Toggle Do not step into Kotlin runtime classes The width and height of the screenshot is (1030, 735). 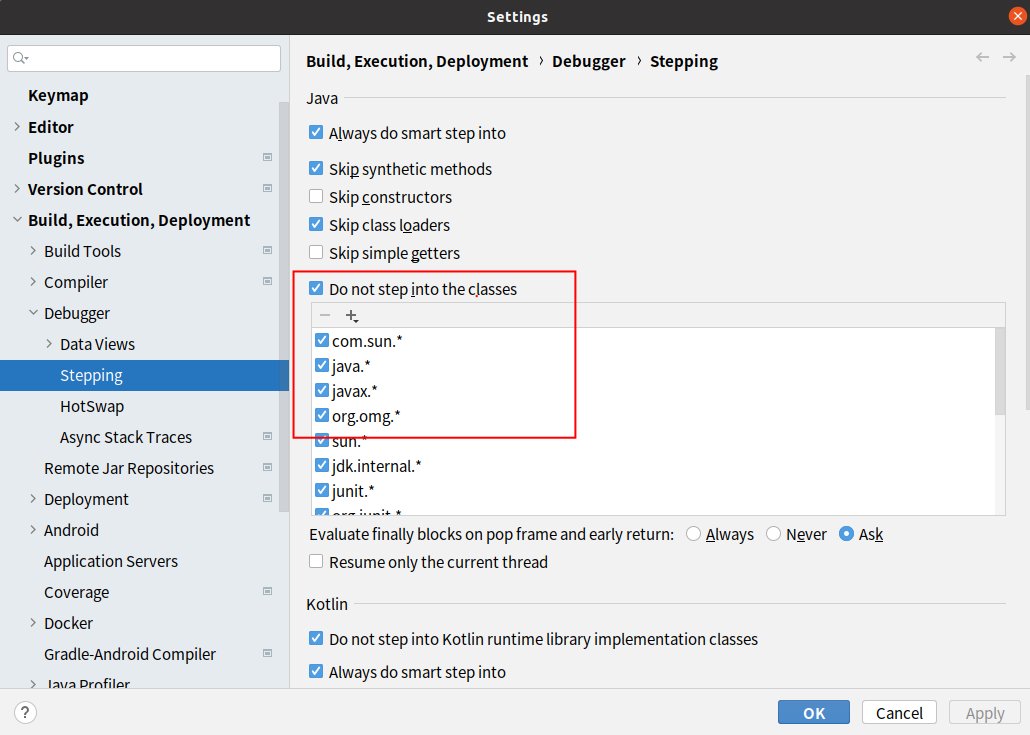point(316,638)
